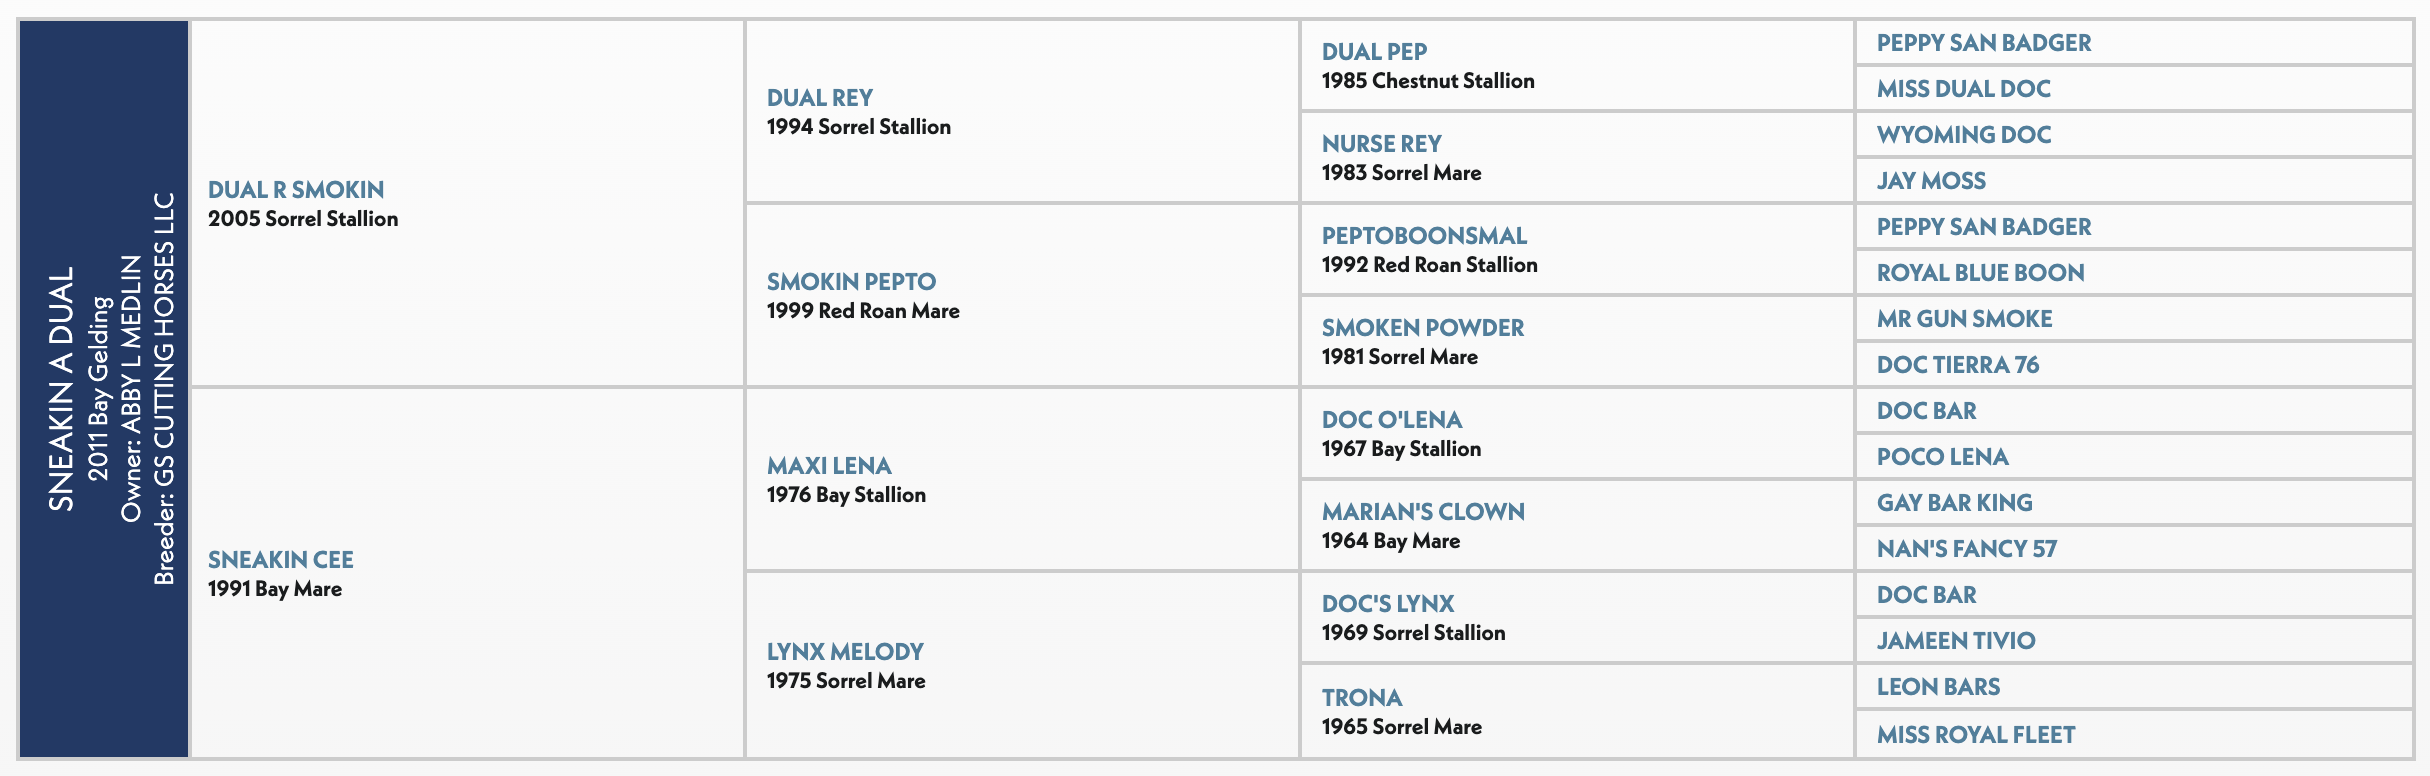2430x776 pixels.
Task: Open DUAL REY's pedigree page
Action: click(819, 98)
